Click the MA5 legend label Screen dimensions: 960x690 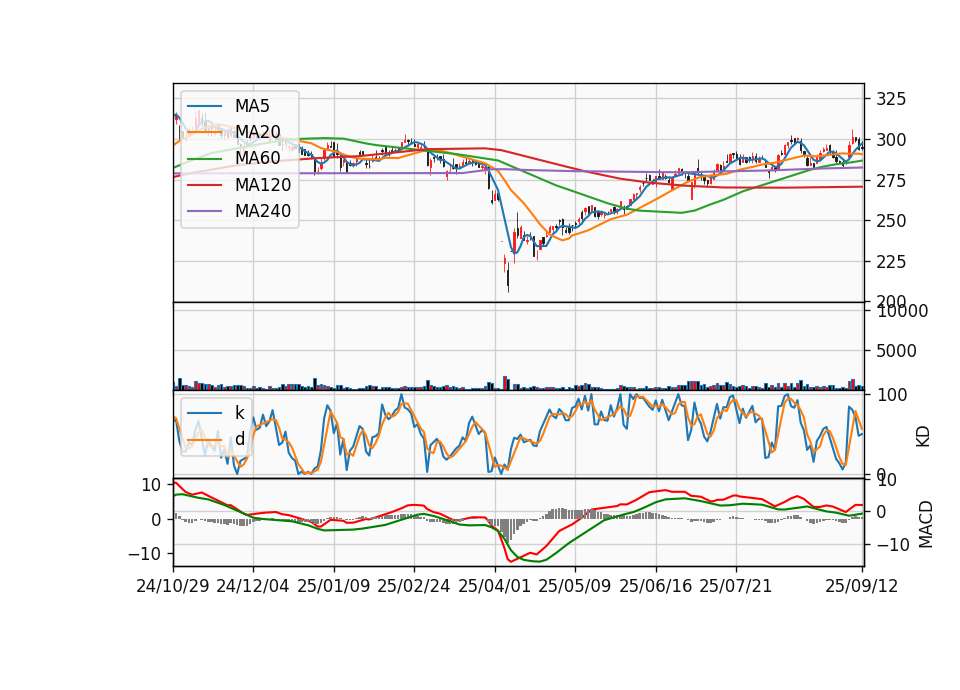tap(252, 106)
